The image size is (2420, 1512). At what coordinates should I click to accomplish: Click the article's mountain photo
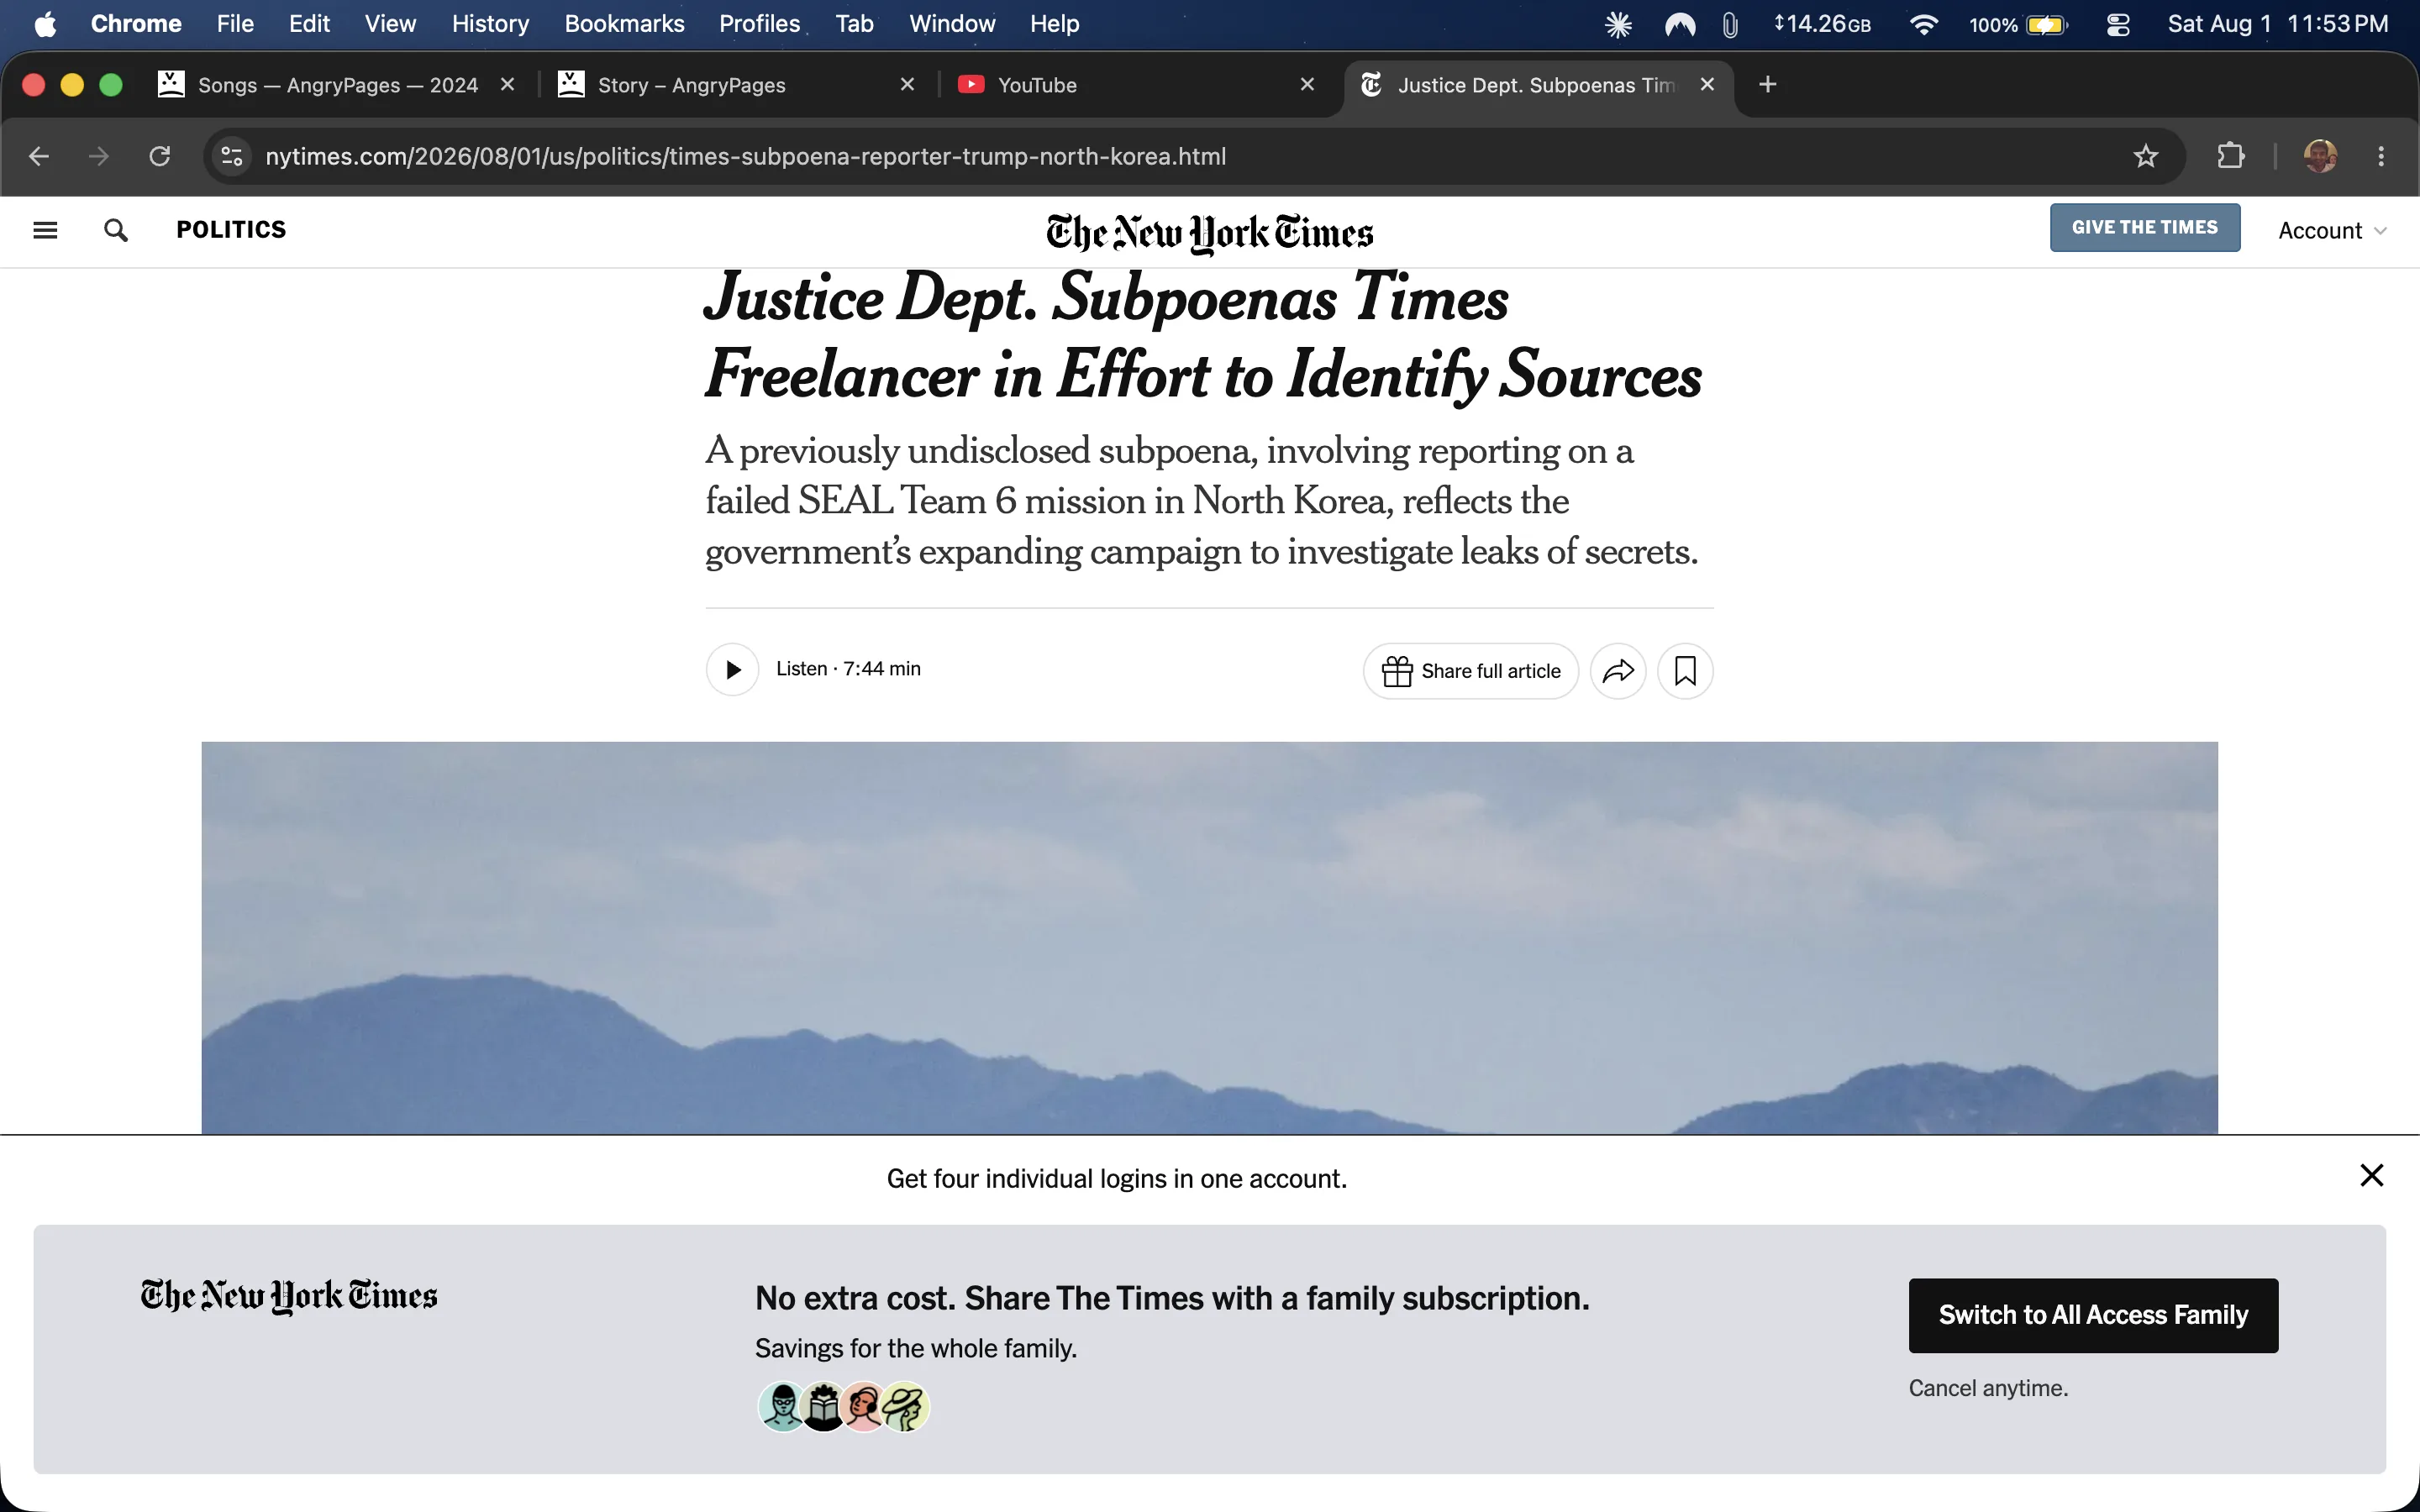pyautogui.click(x=1209, y=937)
